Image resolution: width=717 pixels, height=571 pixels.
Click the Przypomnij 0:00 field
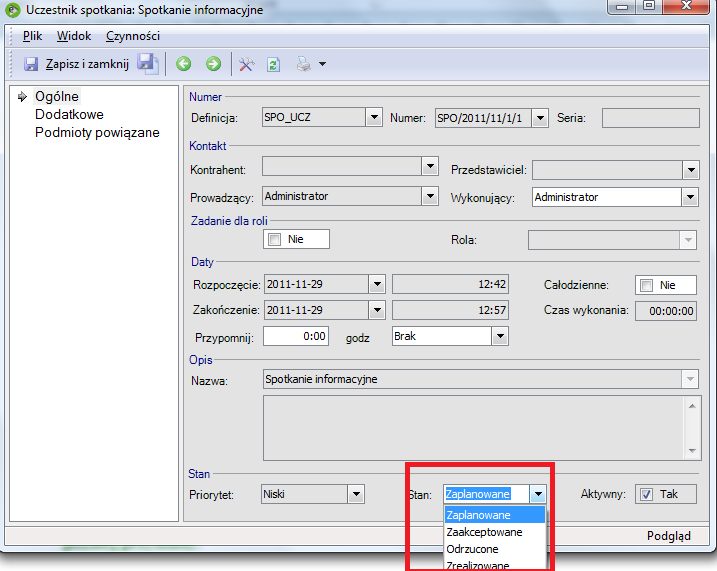click(x=296, y=336)
